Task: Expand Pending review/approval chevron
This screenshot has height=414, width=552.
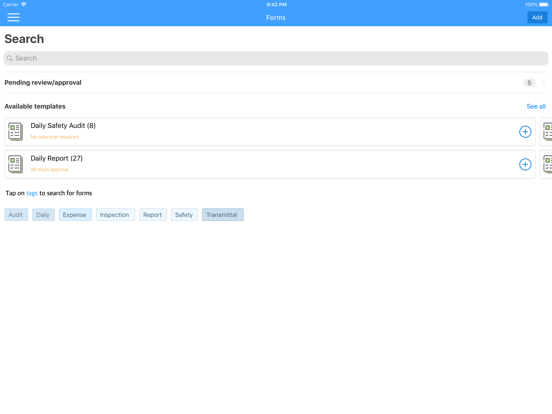Action: (543, 83)
